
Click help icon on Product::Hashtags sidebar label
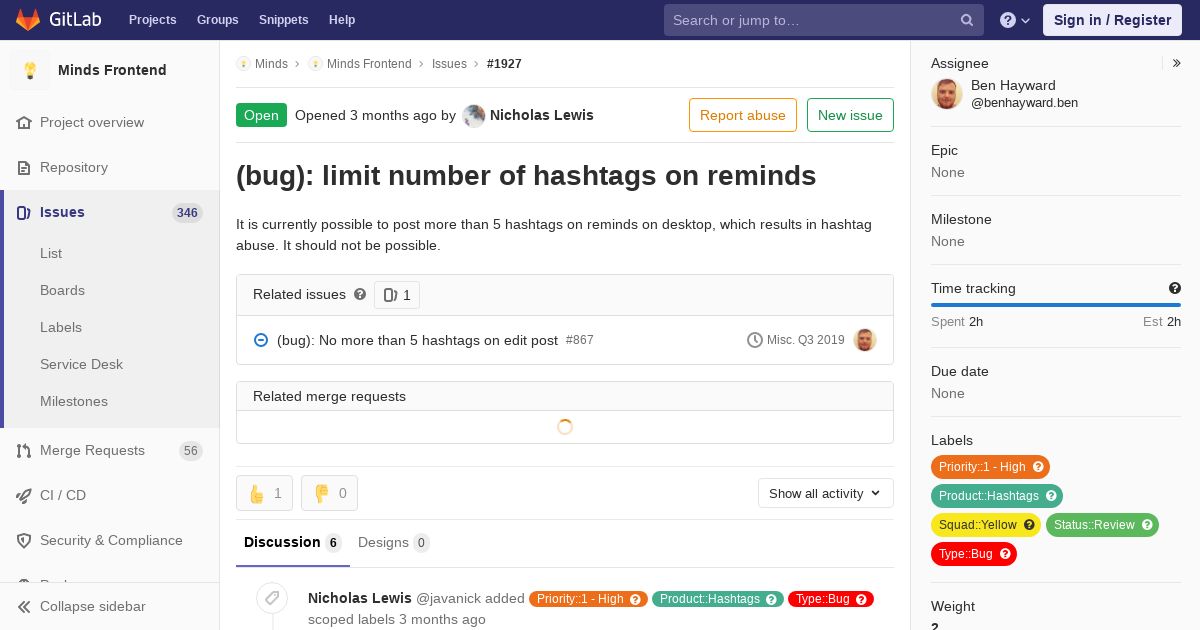[1051, 496]
